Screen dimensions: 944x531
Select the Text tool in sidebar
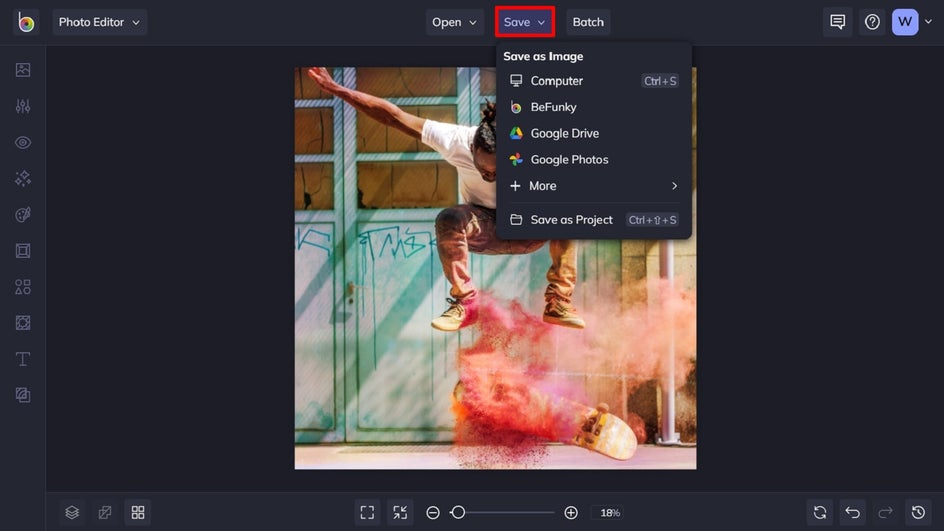click(x=23, y=359)
